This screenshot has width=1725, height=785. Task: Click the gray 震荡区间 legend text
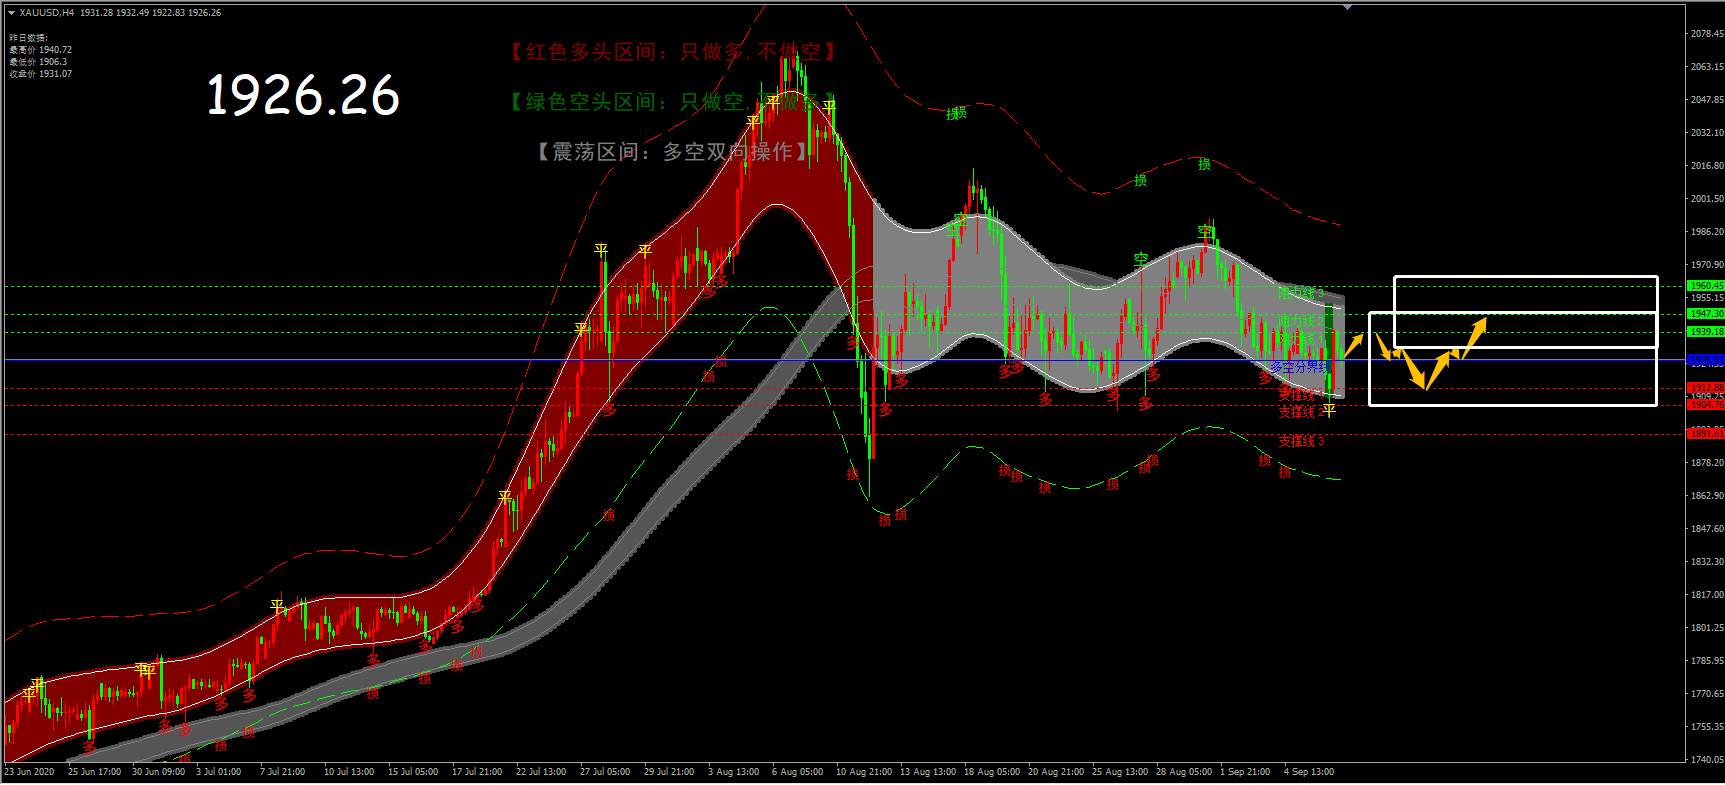tap(672, 152)
